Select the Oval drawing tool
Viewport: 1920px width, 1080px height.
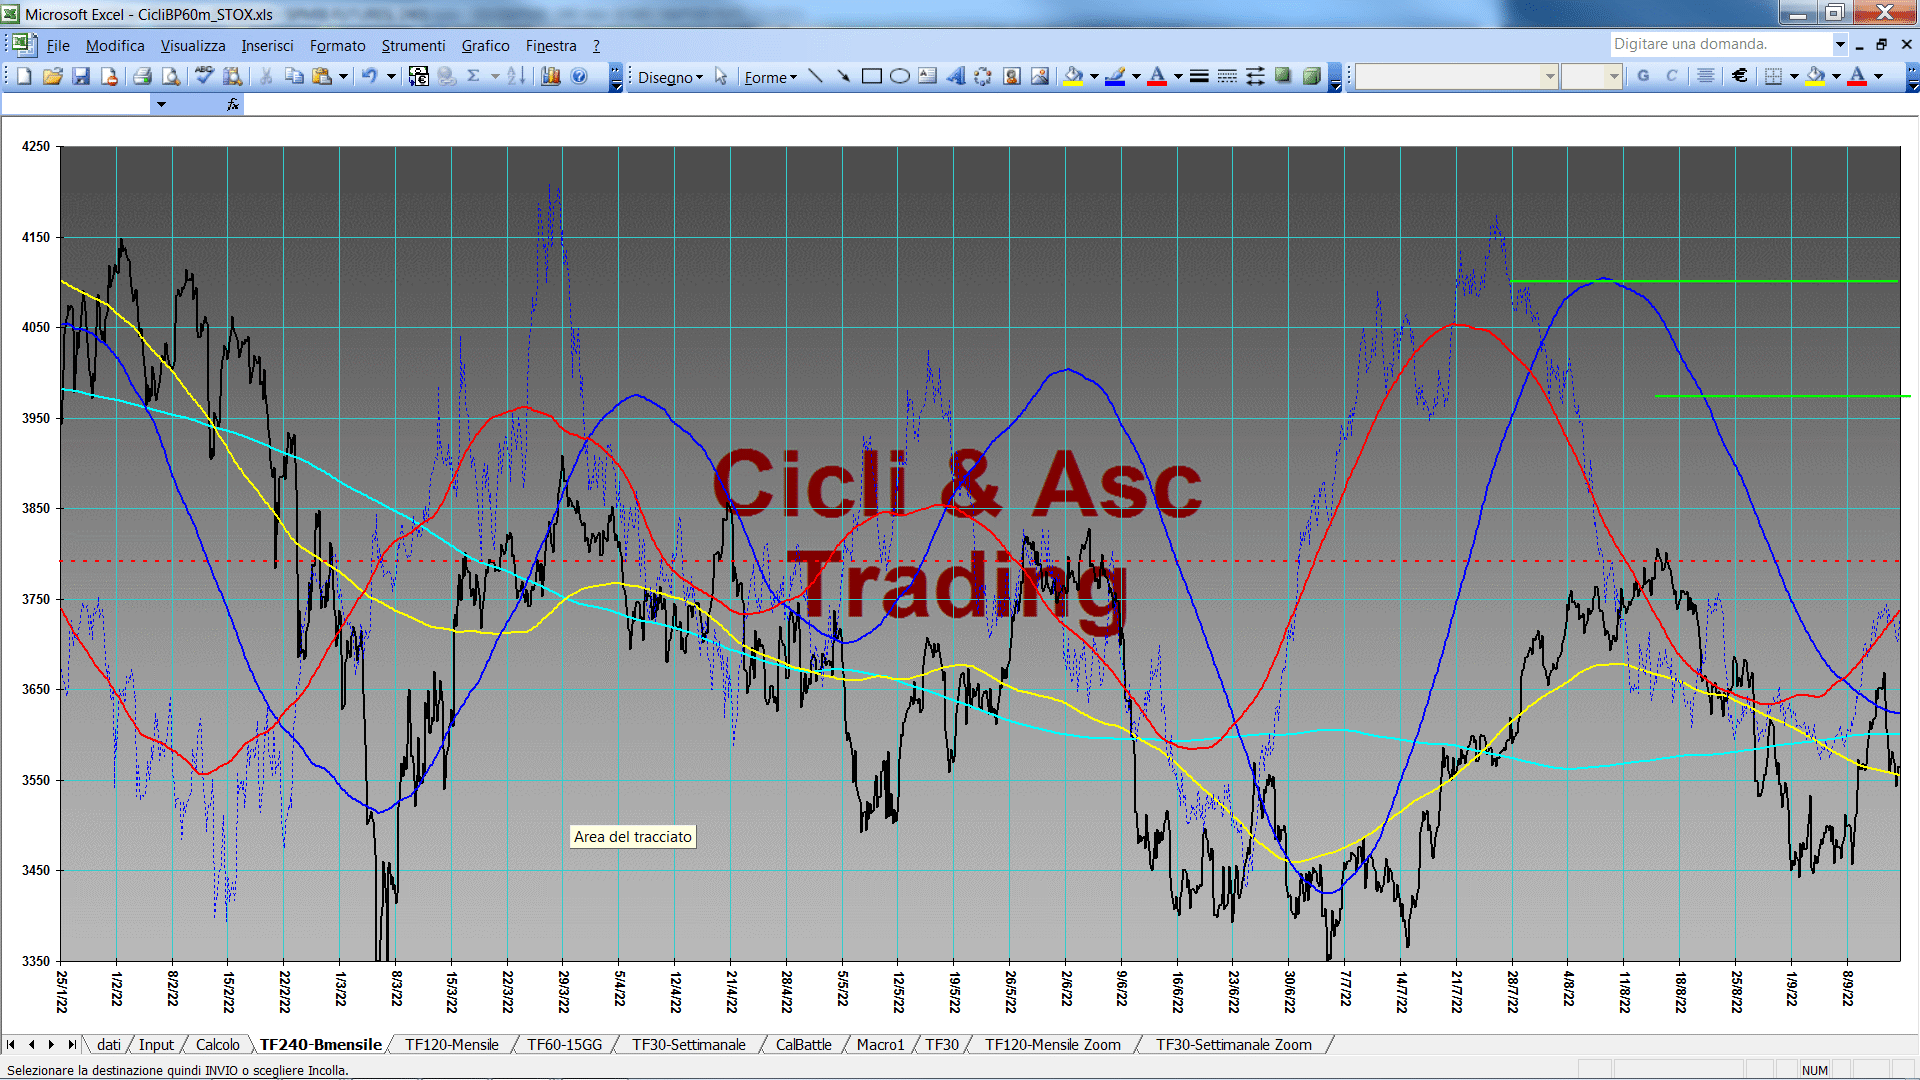point(899,76)
